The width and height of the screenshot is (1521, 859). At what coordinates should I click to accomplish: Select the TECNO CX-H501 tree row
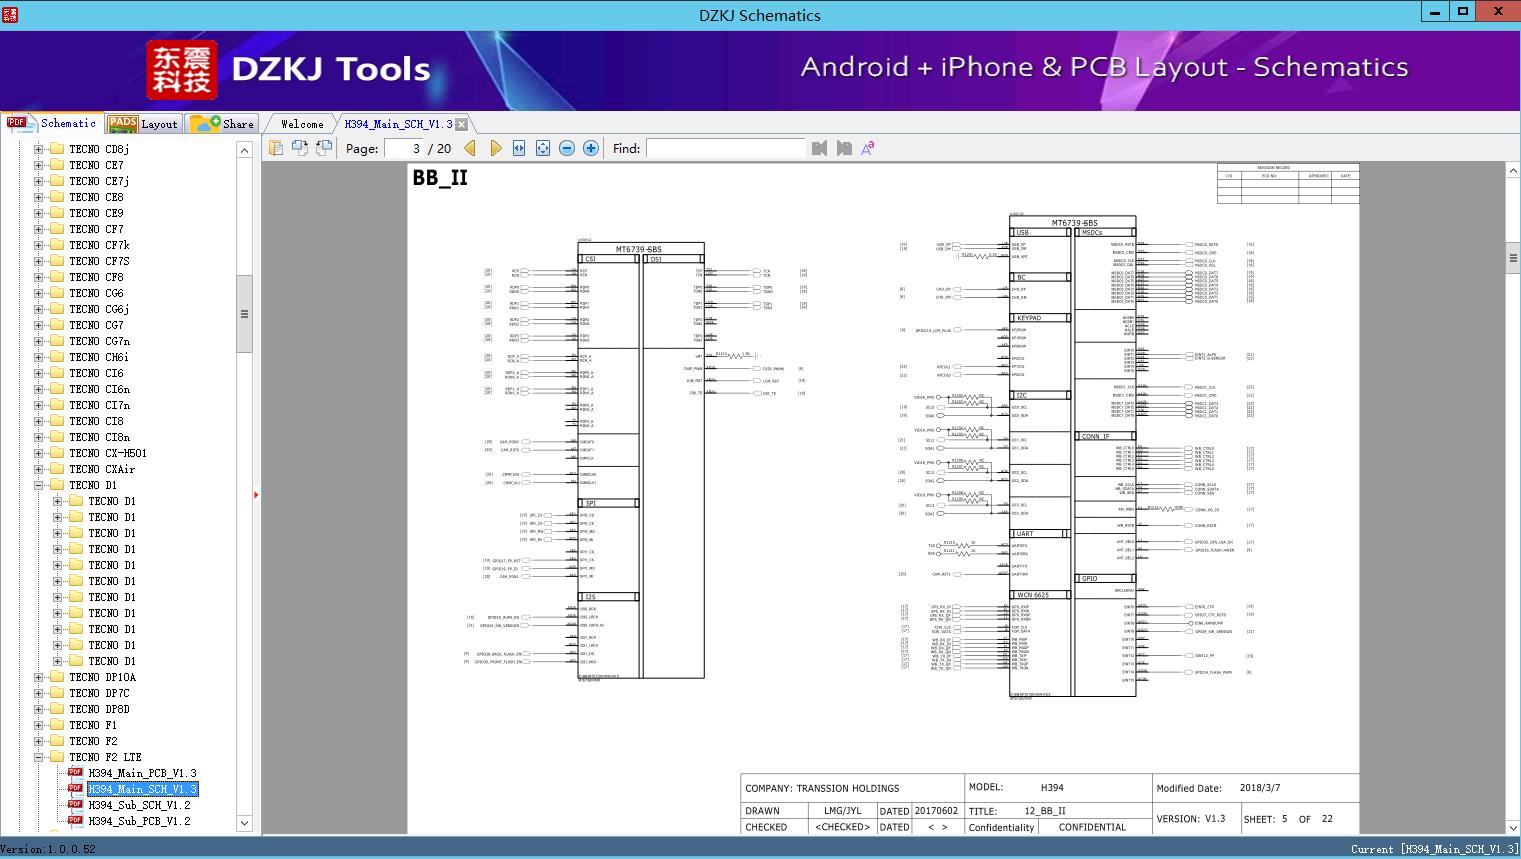tap(108, 453)
